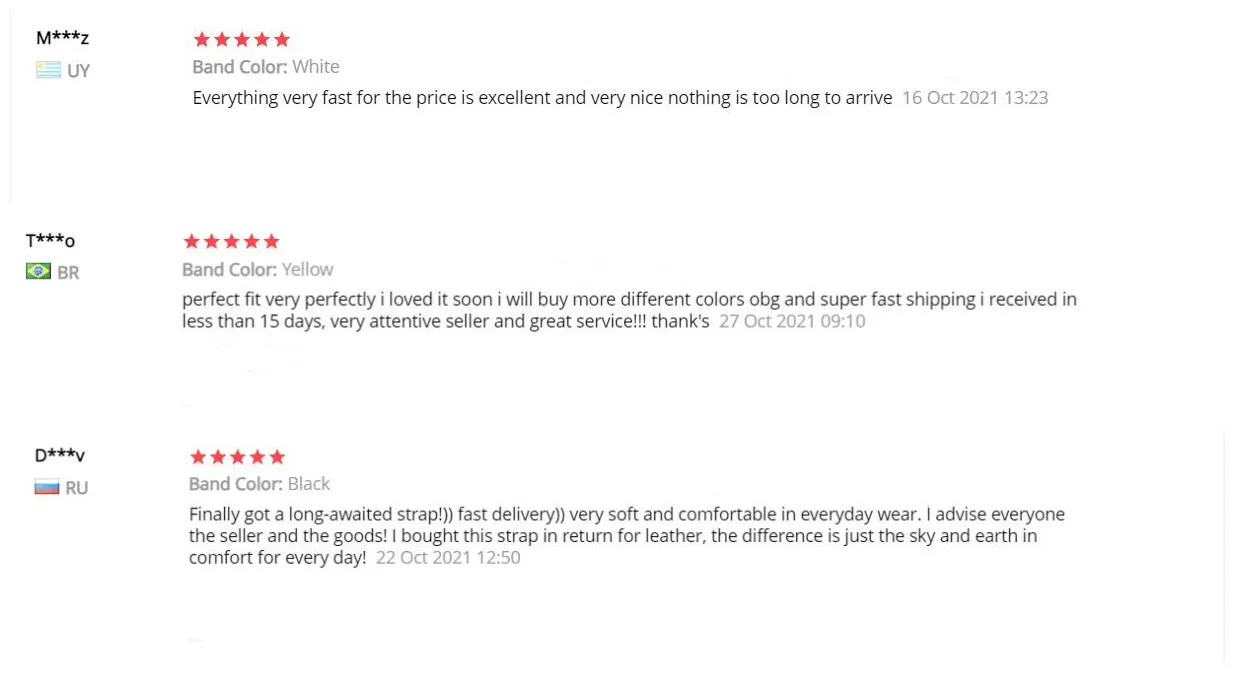This screenshot has height=673, width=1235.
Task: Click the star rating on M***z's review
Action: [x=241, y=40]
